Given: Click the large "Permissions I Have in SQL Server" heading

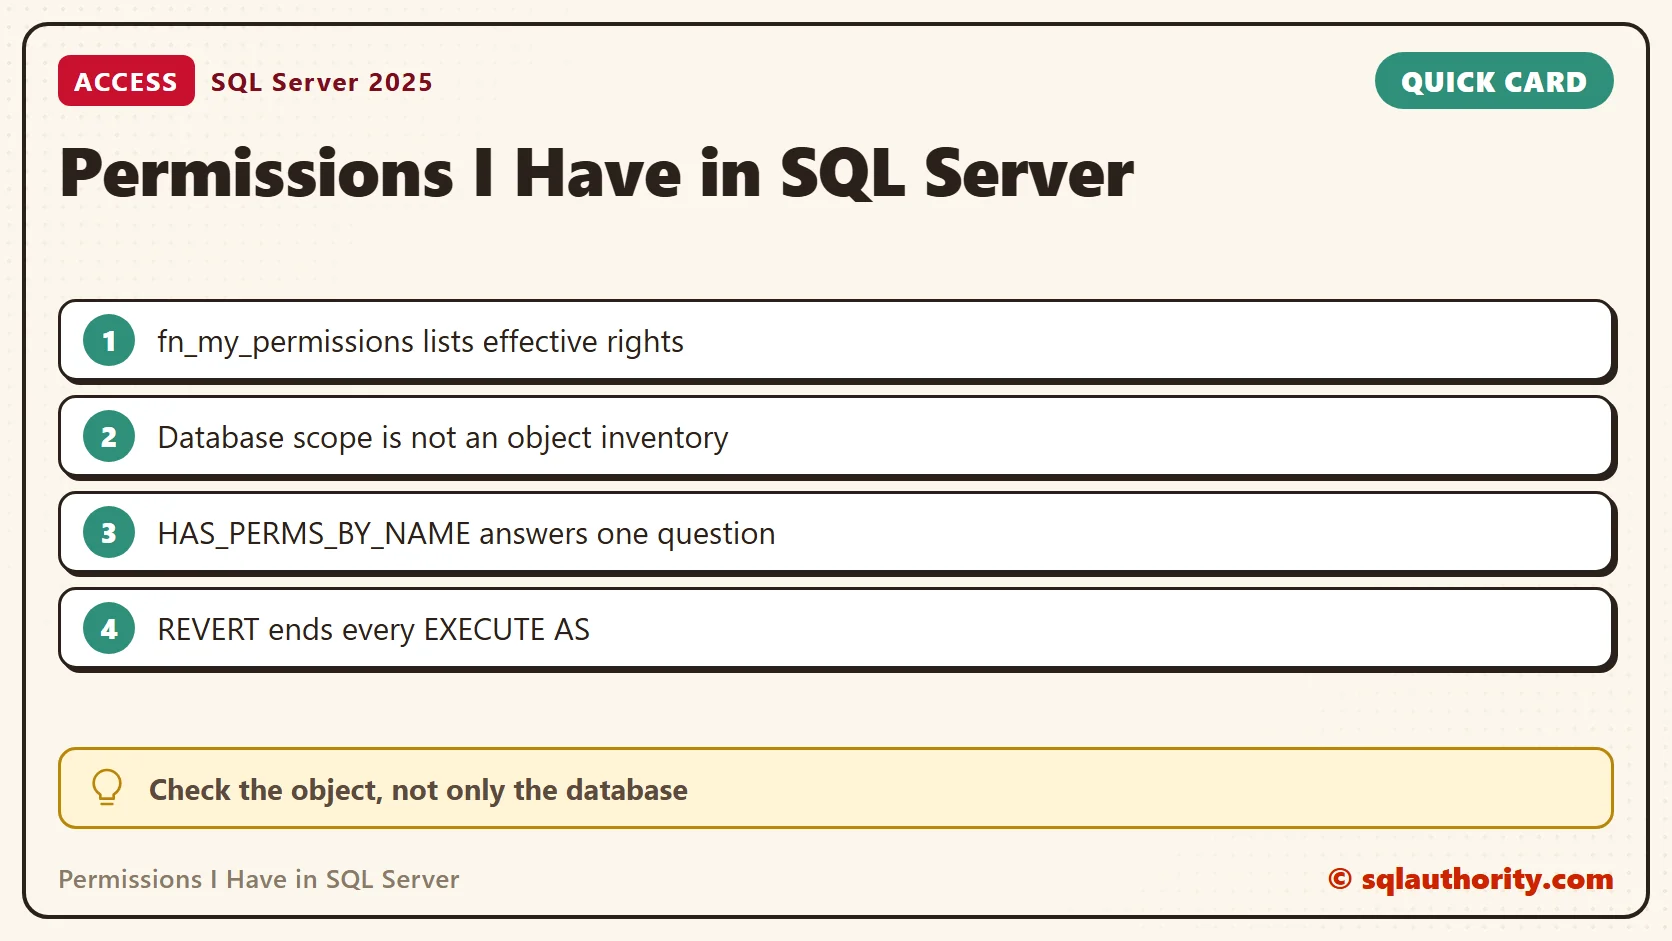Looking at the screenshot, I should (x=597, y=173).
